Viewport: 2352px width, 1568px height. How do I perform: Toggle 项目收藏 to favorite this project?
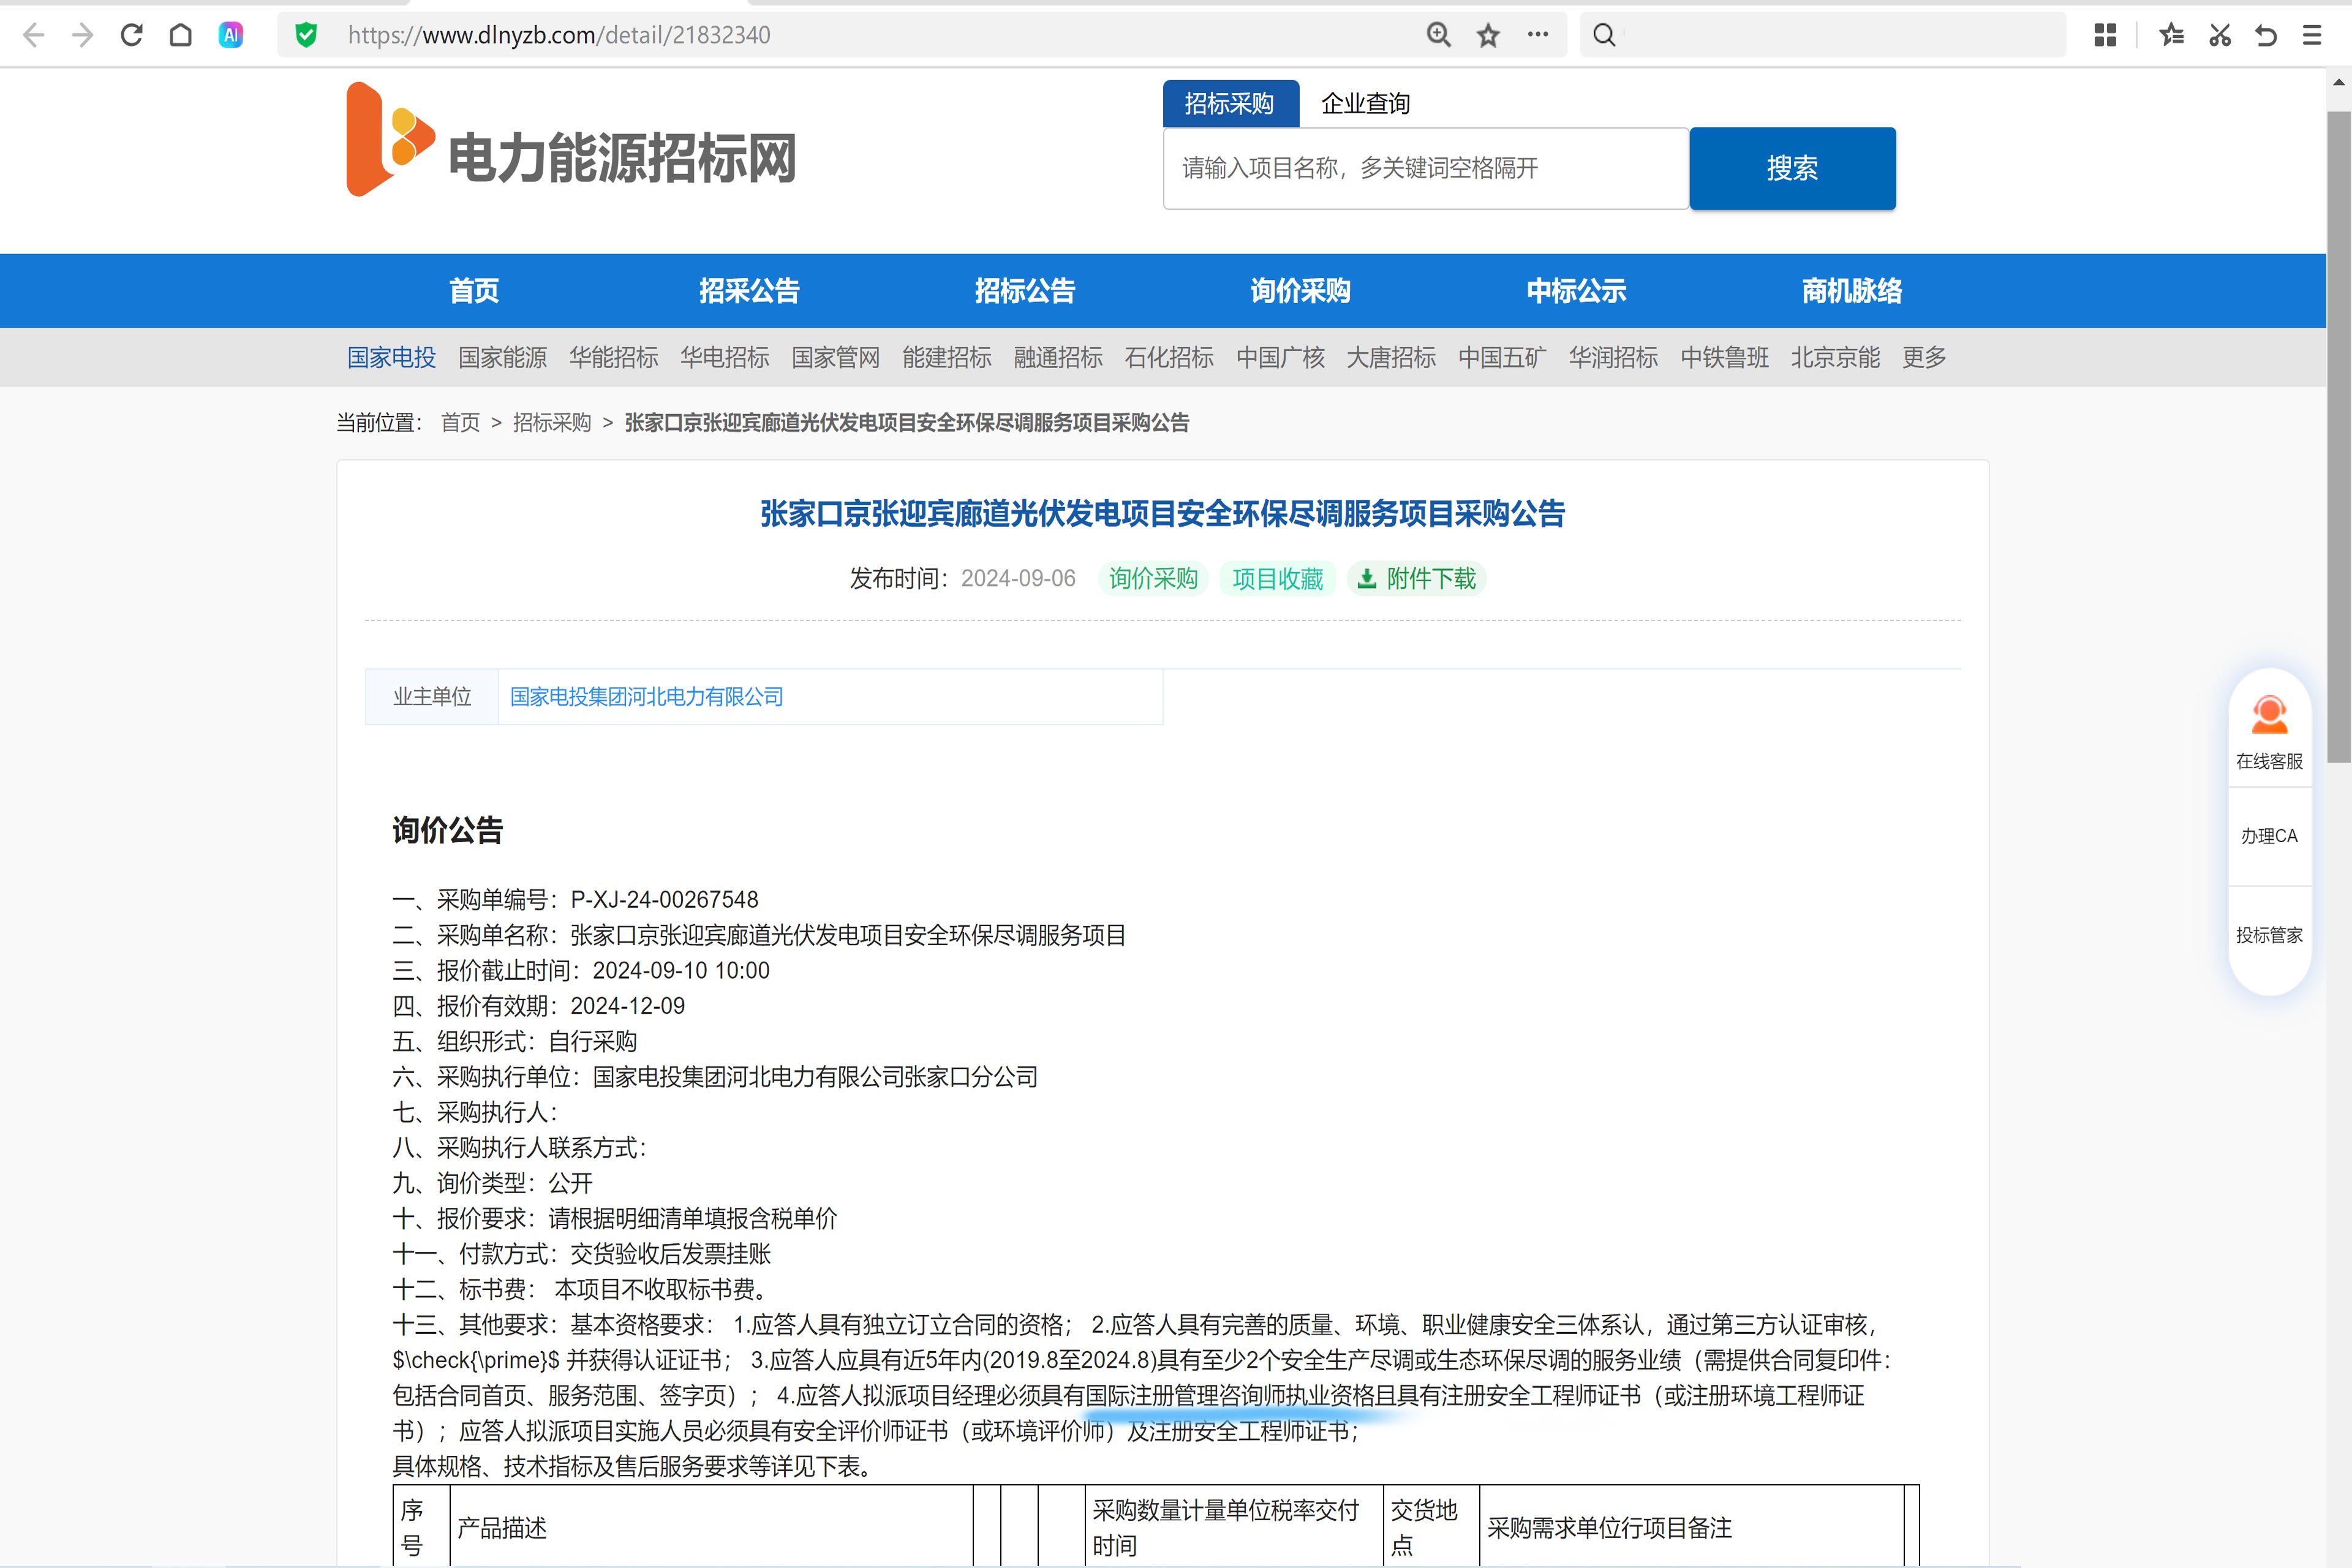1277,578
